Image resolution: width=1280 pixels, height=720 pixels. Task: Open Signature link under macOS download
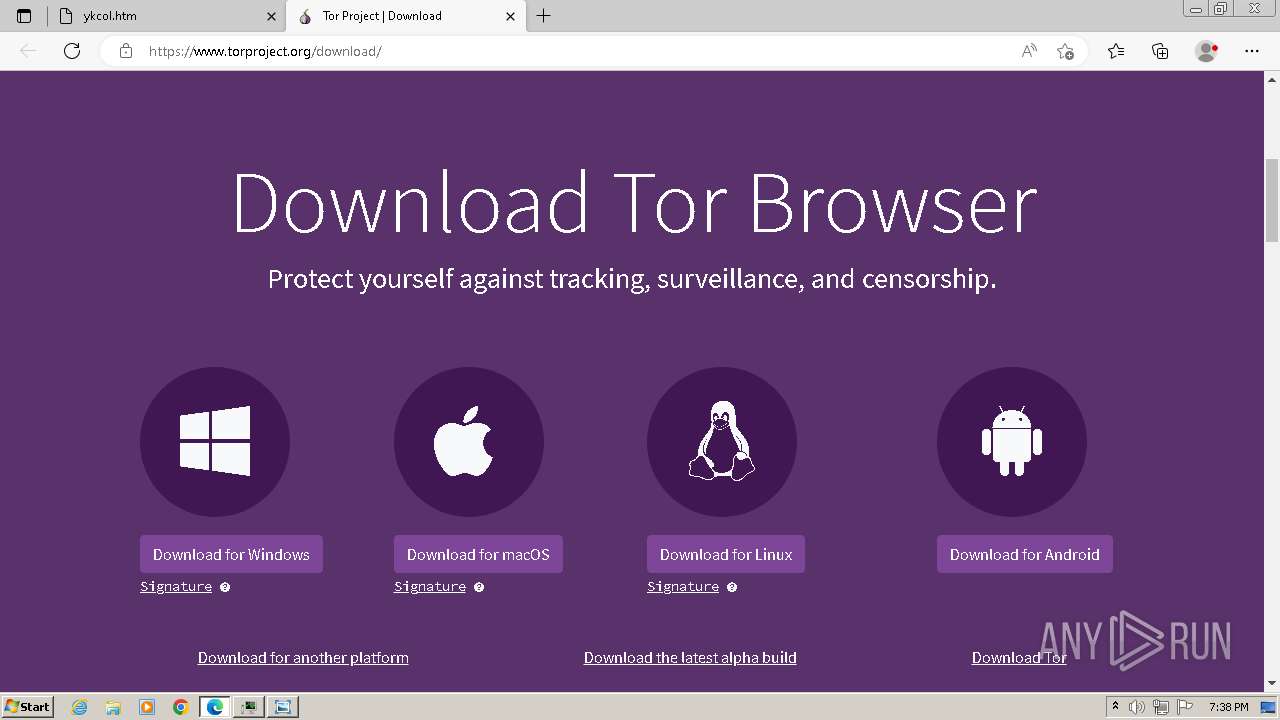point(430,587)
